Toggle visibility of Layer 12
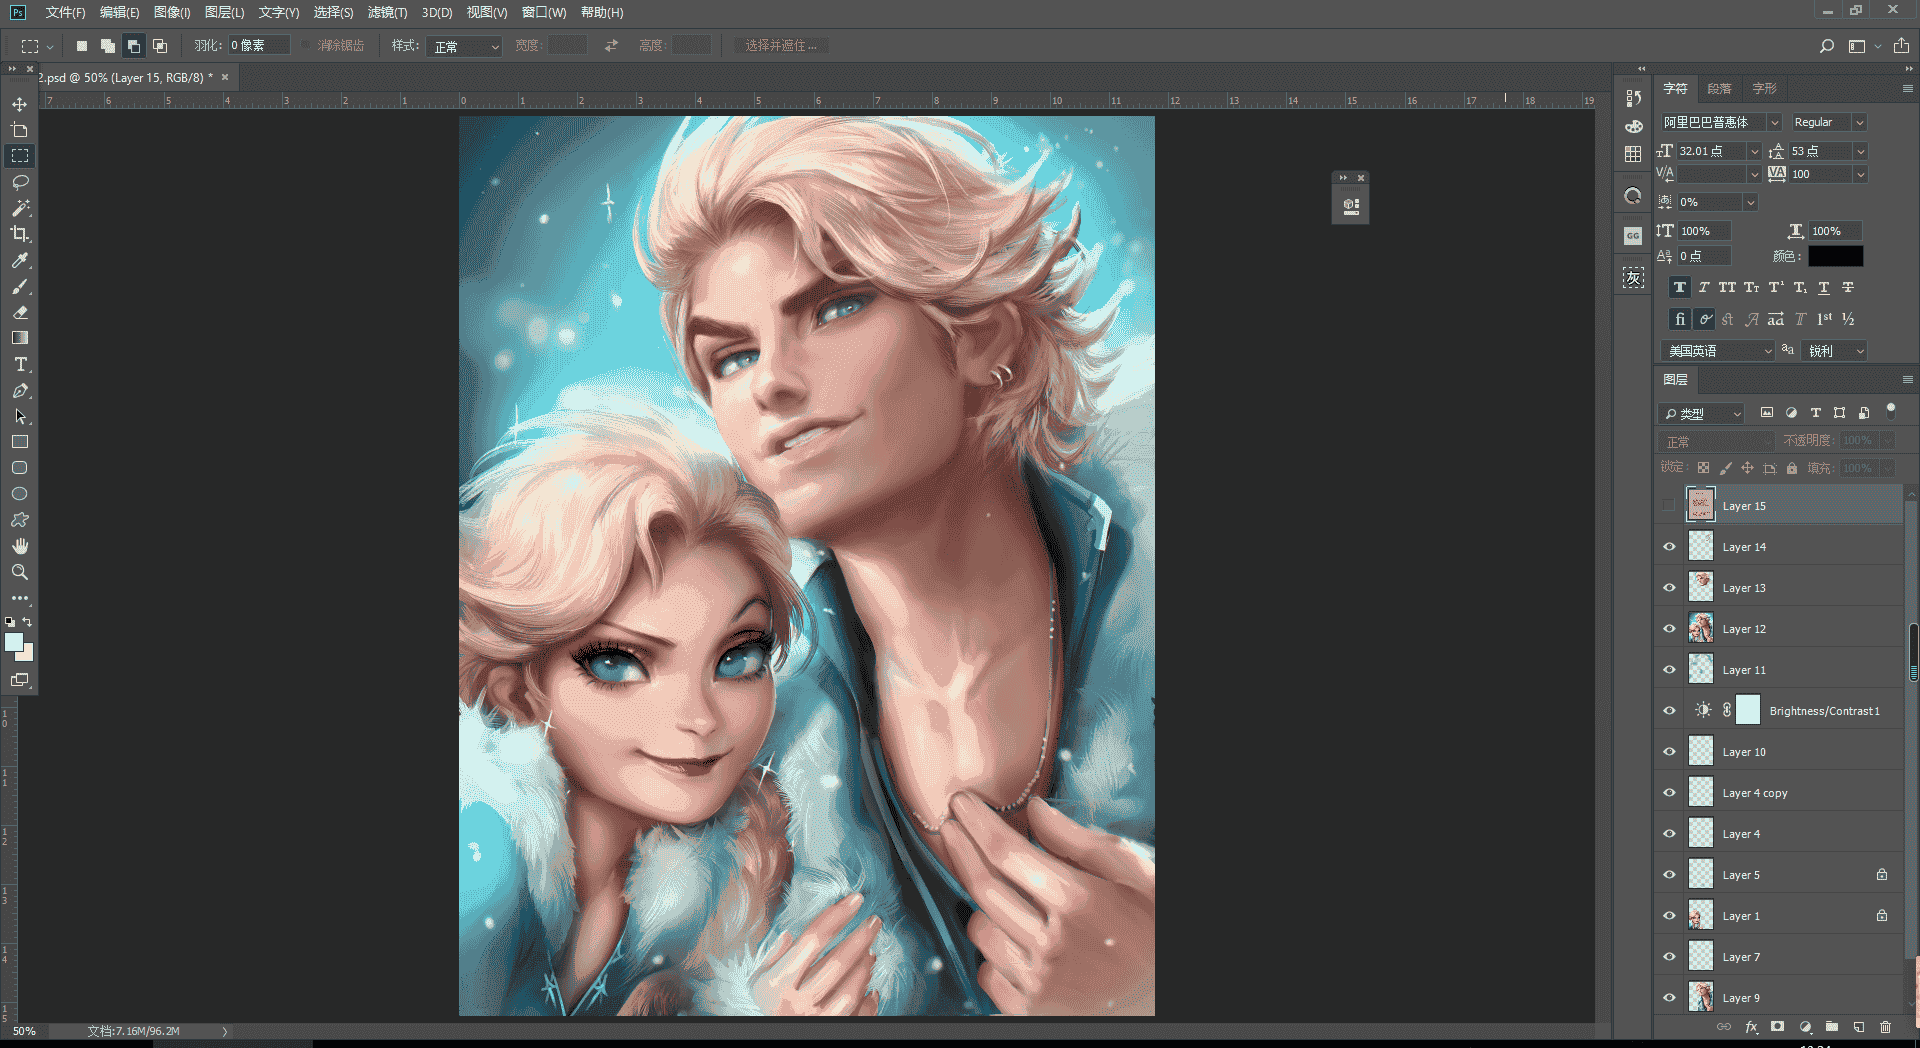The image size is (1920, 1048). (x=1669, y=629)
